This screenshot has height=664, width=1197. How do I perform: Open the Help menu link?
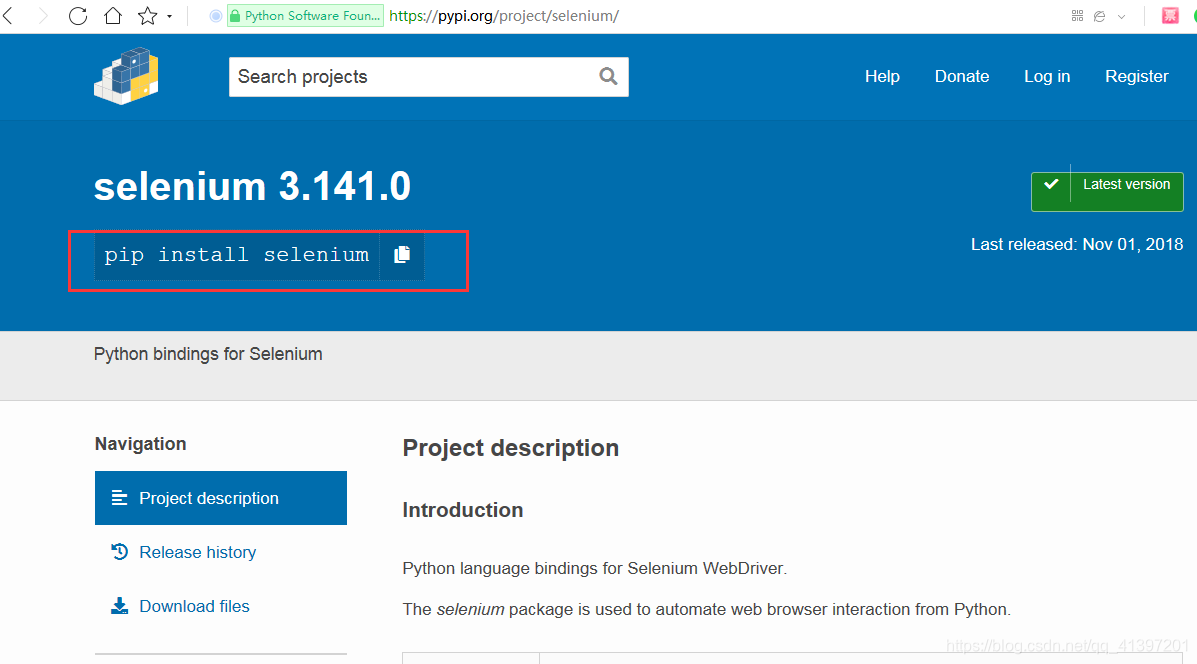coord(882,76)
